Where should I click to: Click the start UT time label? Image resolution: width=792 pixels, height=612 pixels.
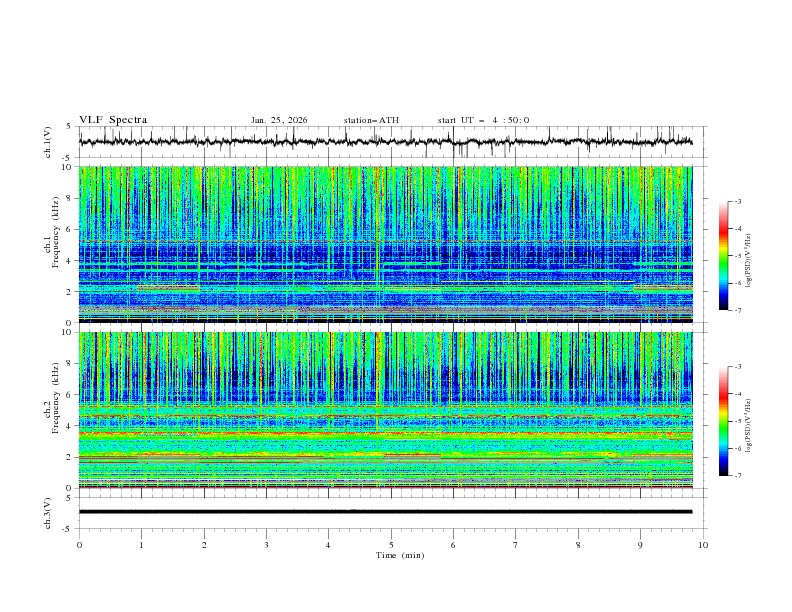pos(483,120)
